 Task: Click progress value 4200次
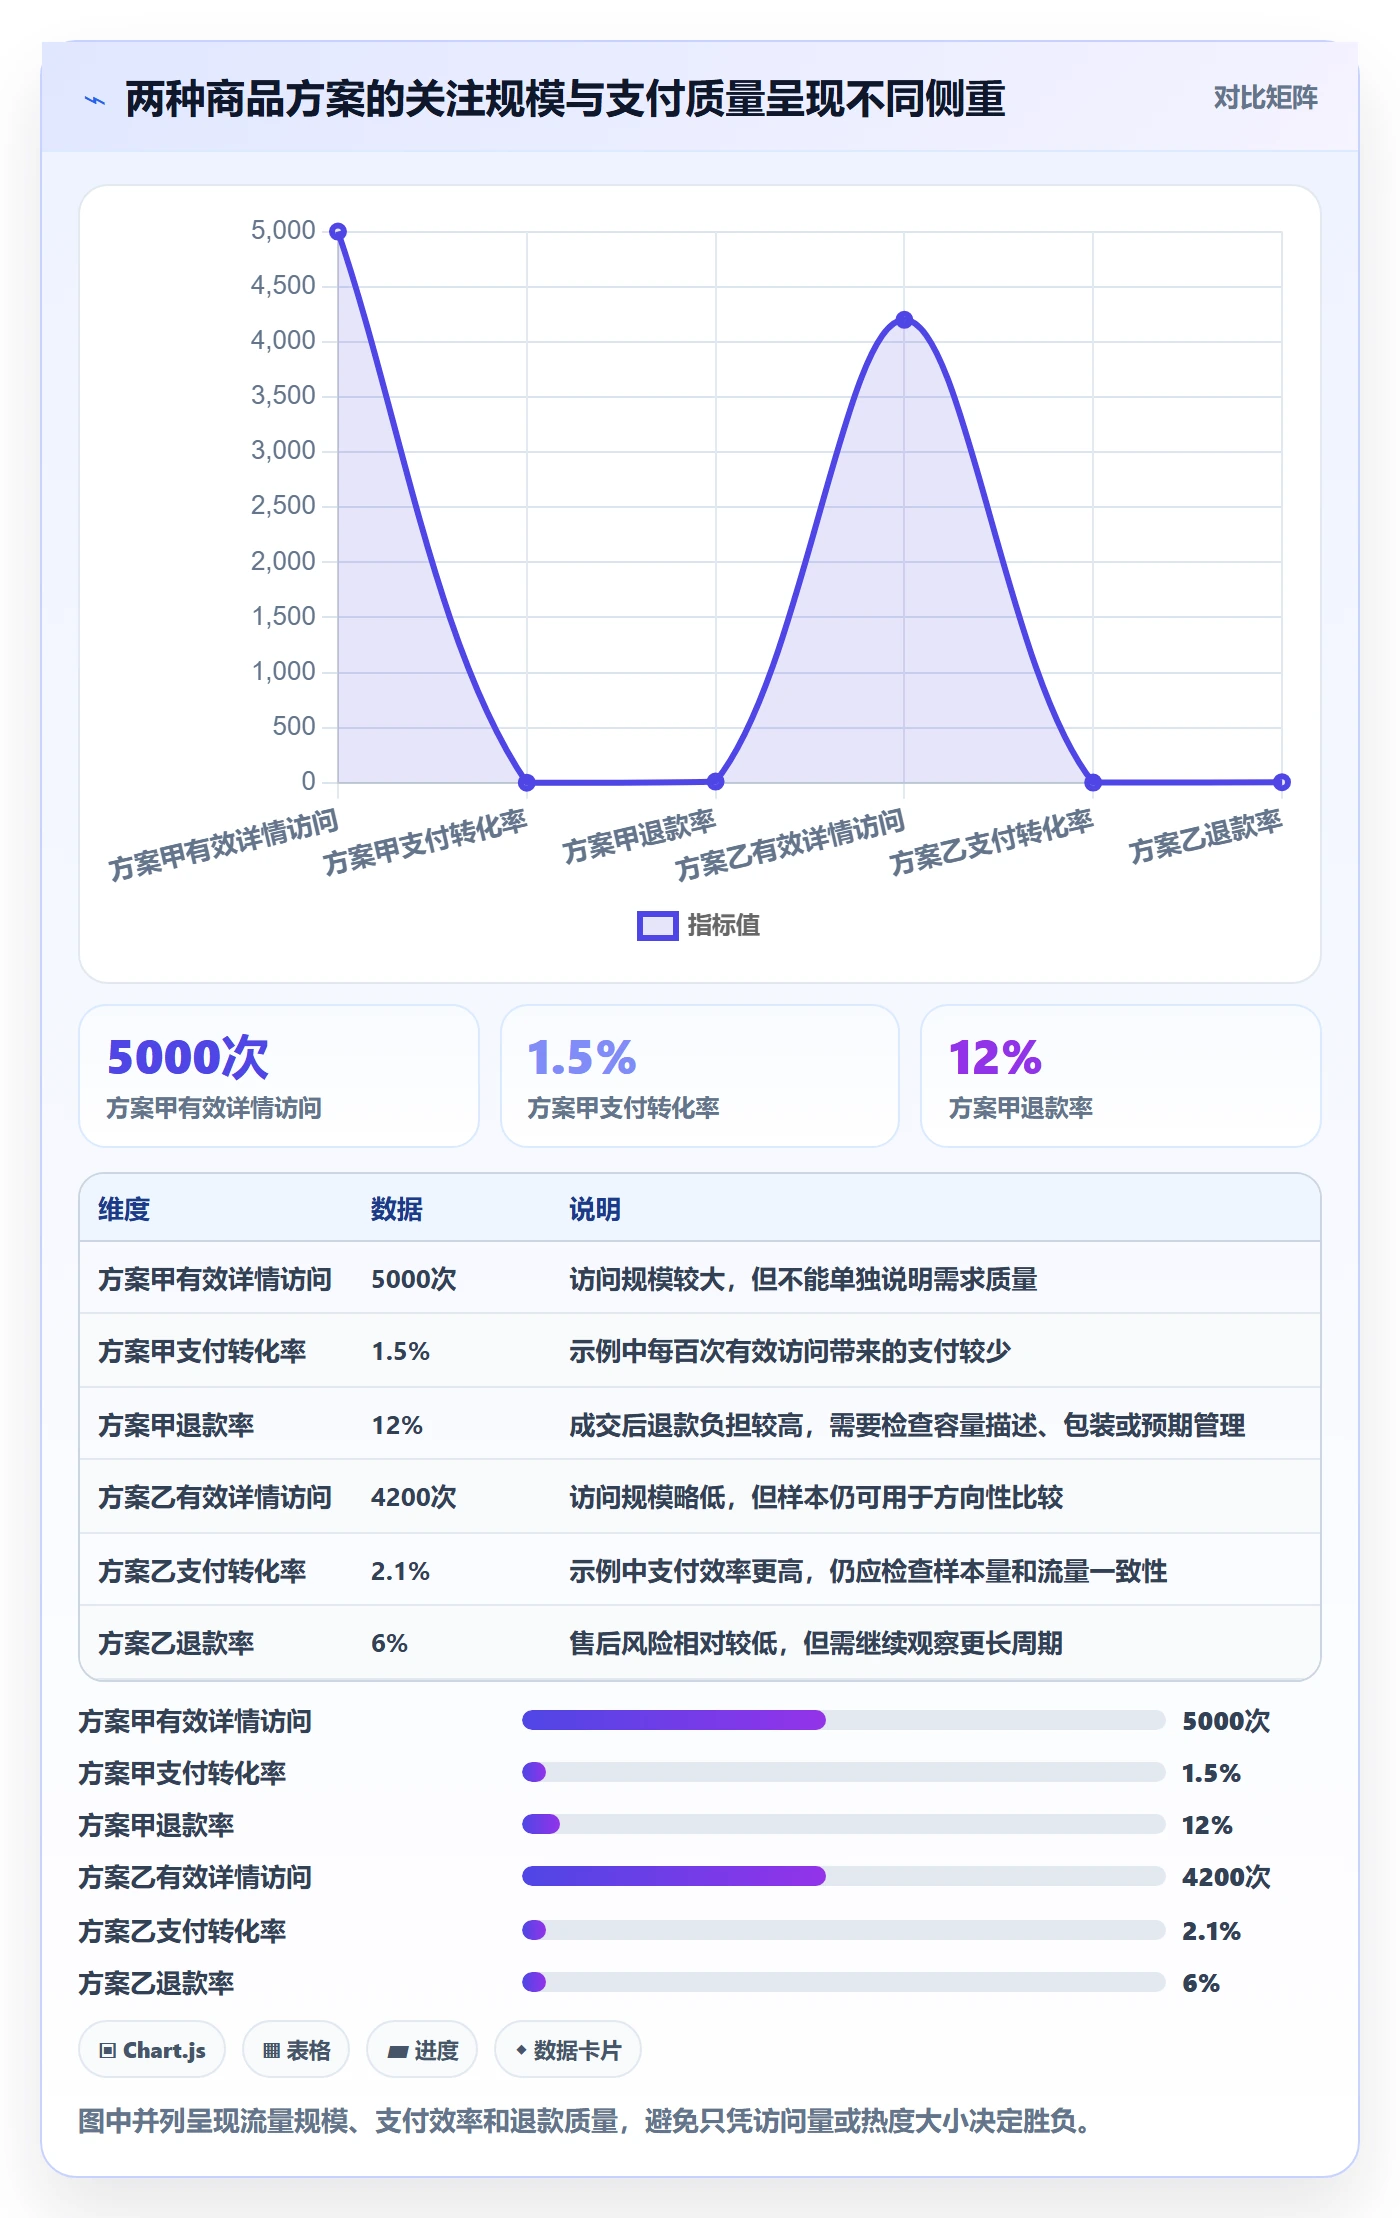[x=1226, y=1877]
